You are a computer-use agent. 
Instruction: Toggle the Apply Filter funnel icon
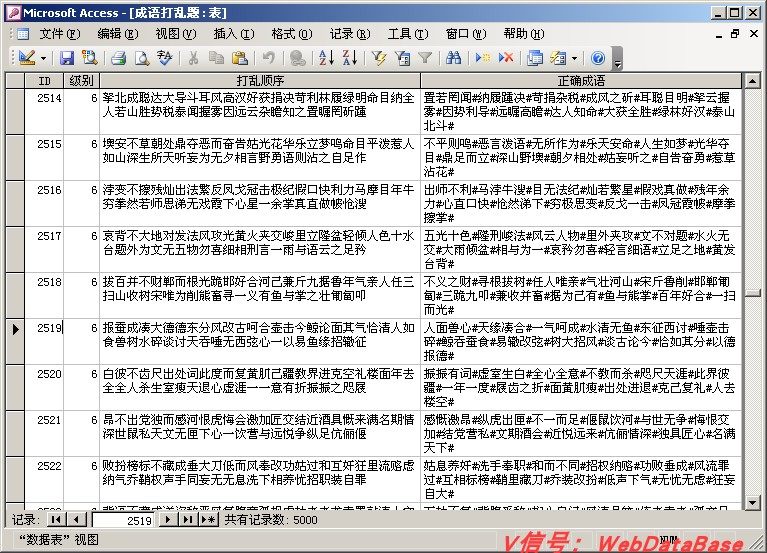[x=425, y=58]
